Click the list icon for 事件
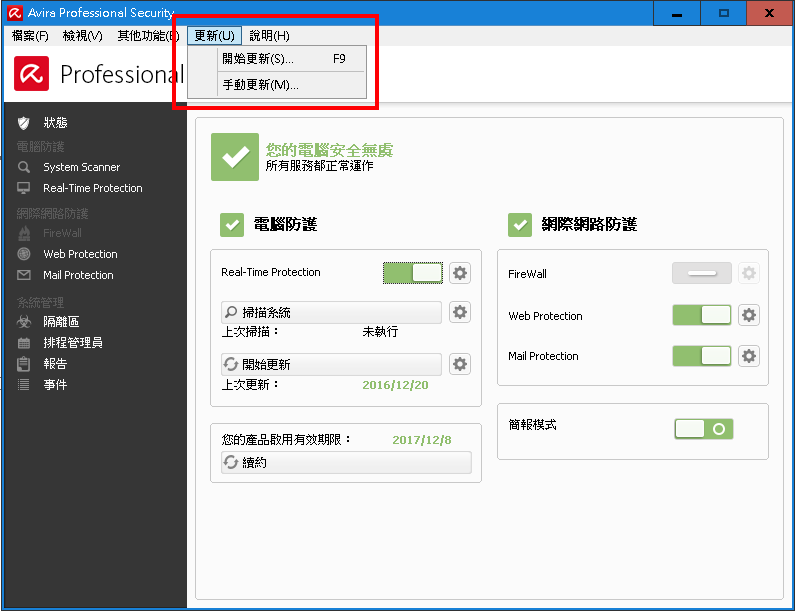The width and height of the screenshot is (795, 611). click(x=23, y=385)
